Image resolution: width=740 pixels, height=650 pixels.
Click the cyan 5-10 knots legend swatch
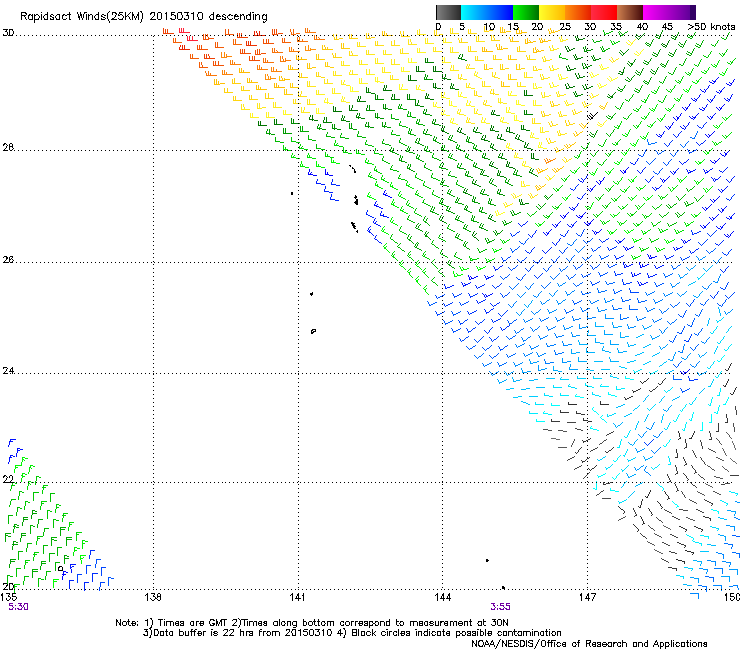(474, 12)
